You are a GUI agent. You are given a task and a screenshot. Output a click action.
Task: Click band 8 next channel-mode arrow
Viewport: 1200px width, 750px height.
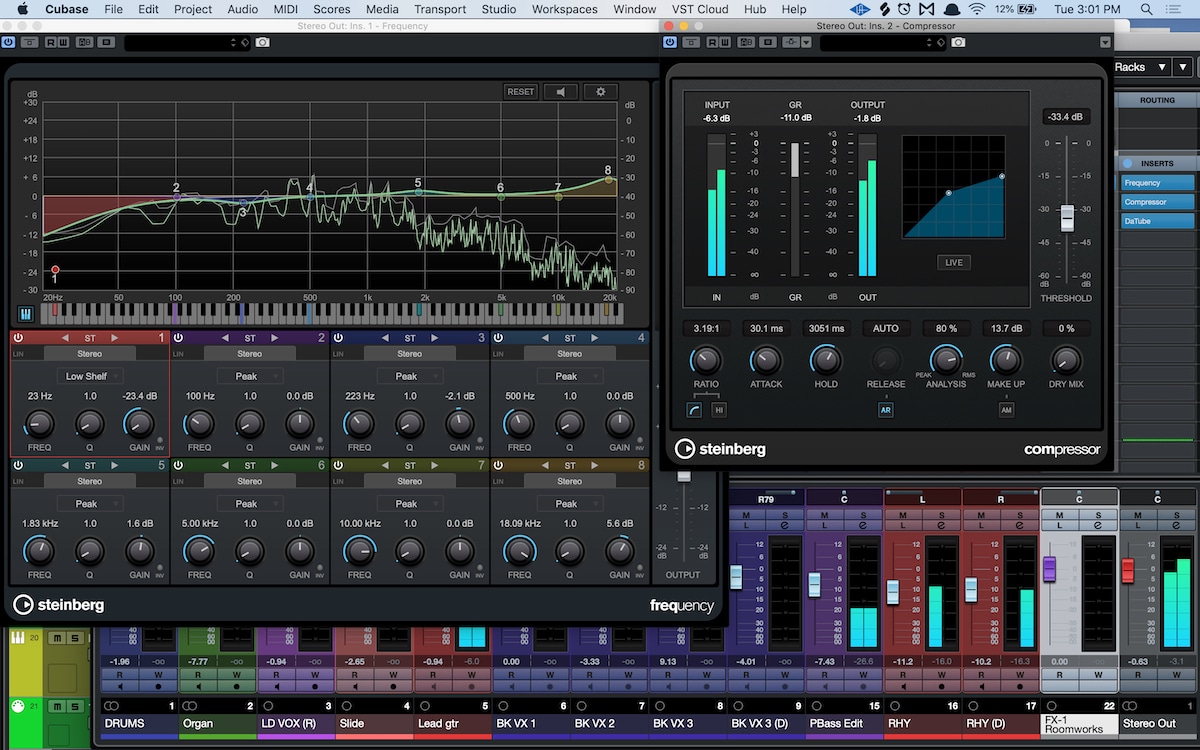594,466
